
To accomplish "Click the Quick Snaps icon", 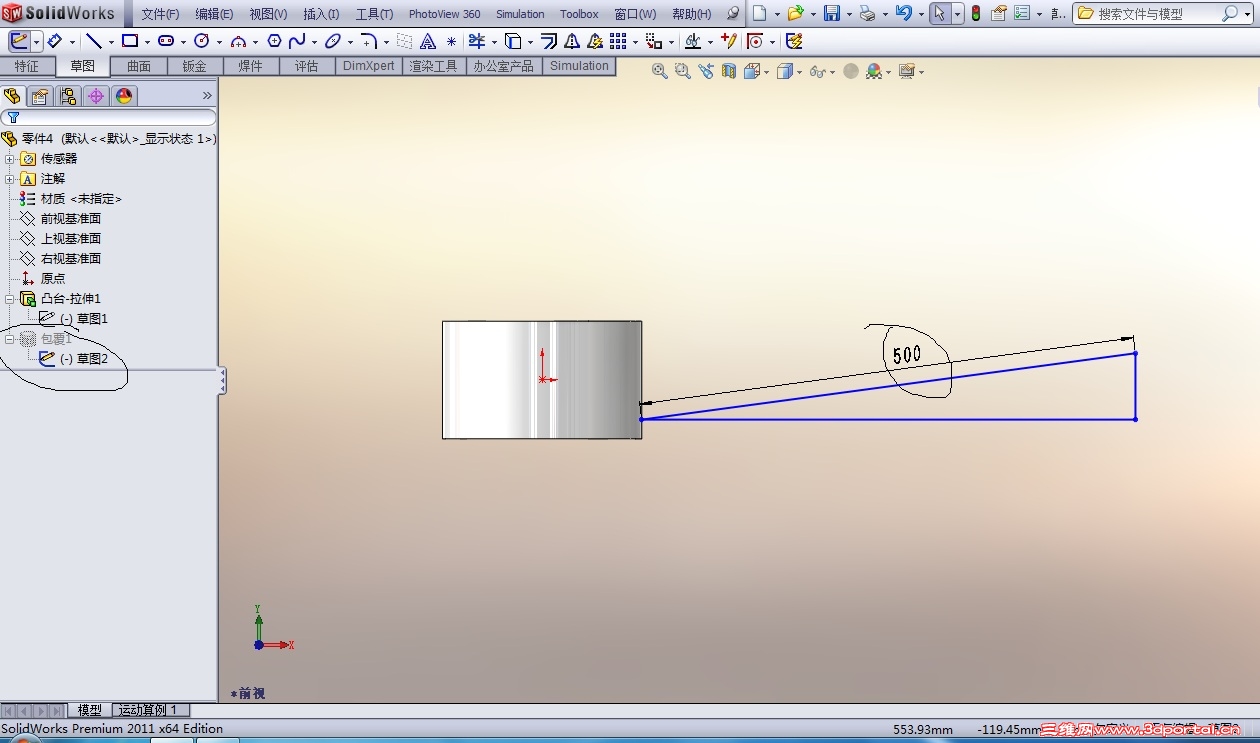I will point(755,41).
